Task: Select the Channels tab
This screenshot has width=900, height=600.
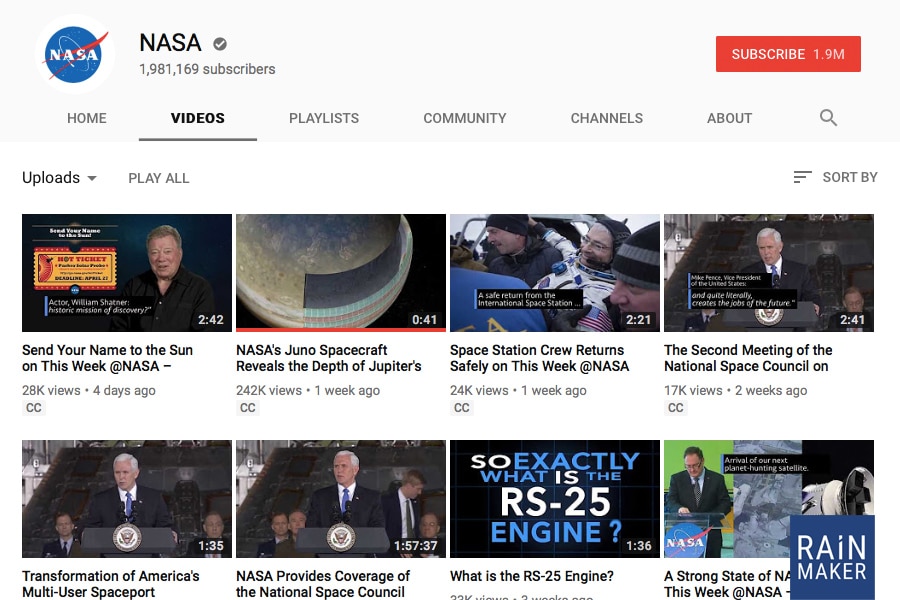Action: pos(606,118)
